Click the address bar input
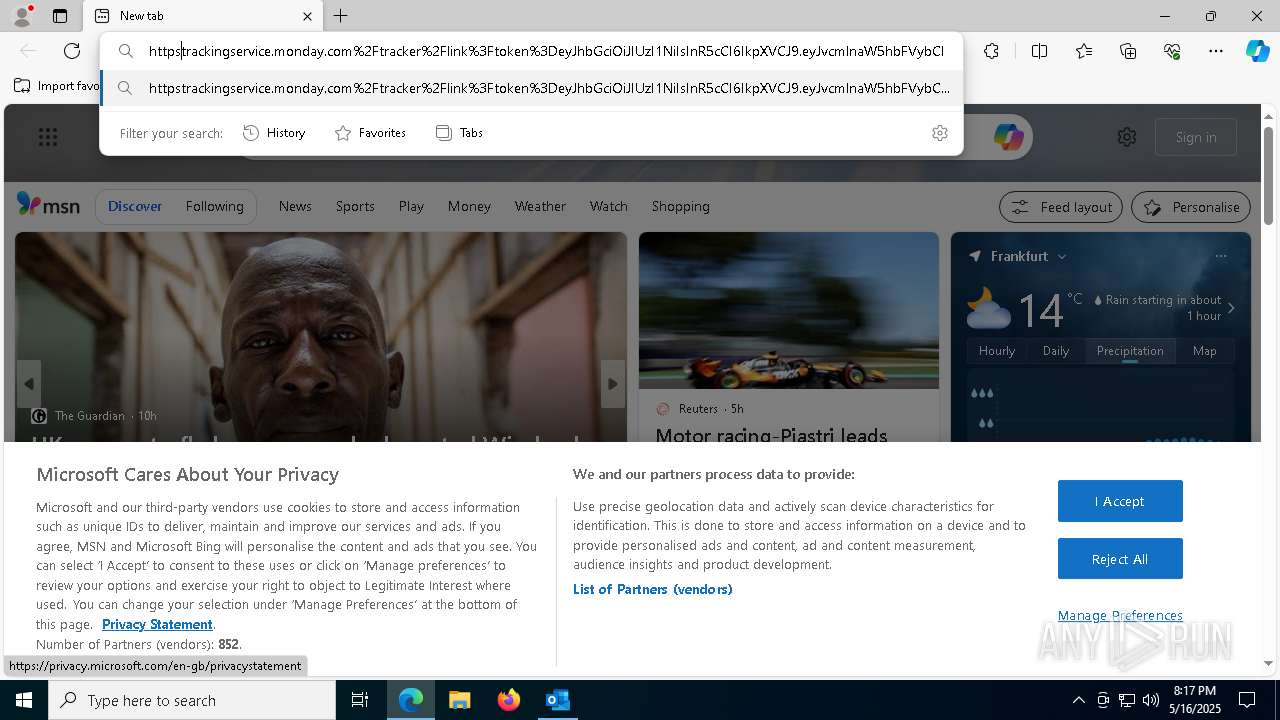 tap(546, 51)
